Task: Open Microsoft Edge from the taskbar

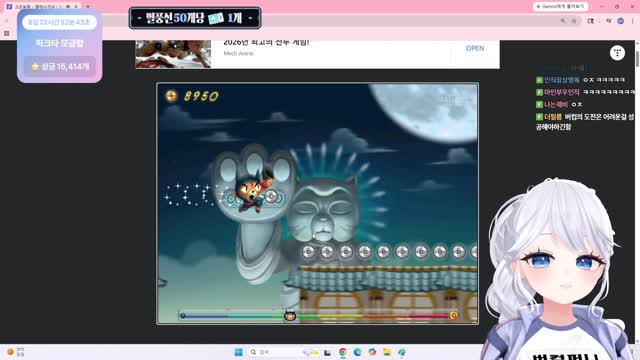Action: (358, 352)
